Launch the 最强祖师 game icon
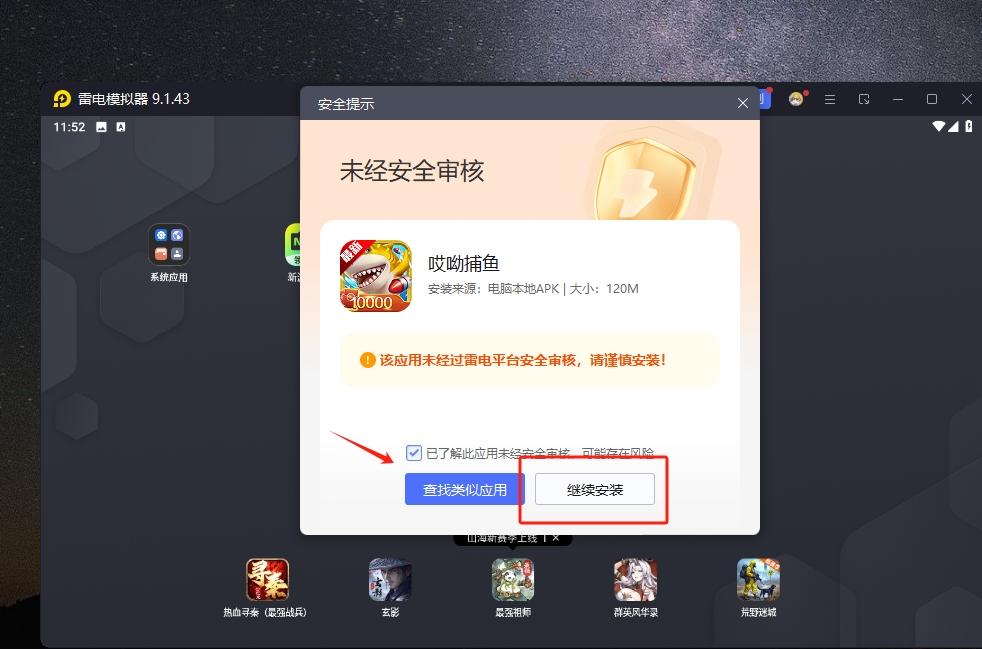 click(x=512, y=580)
